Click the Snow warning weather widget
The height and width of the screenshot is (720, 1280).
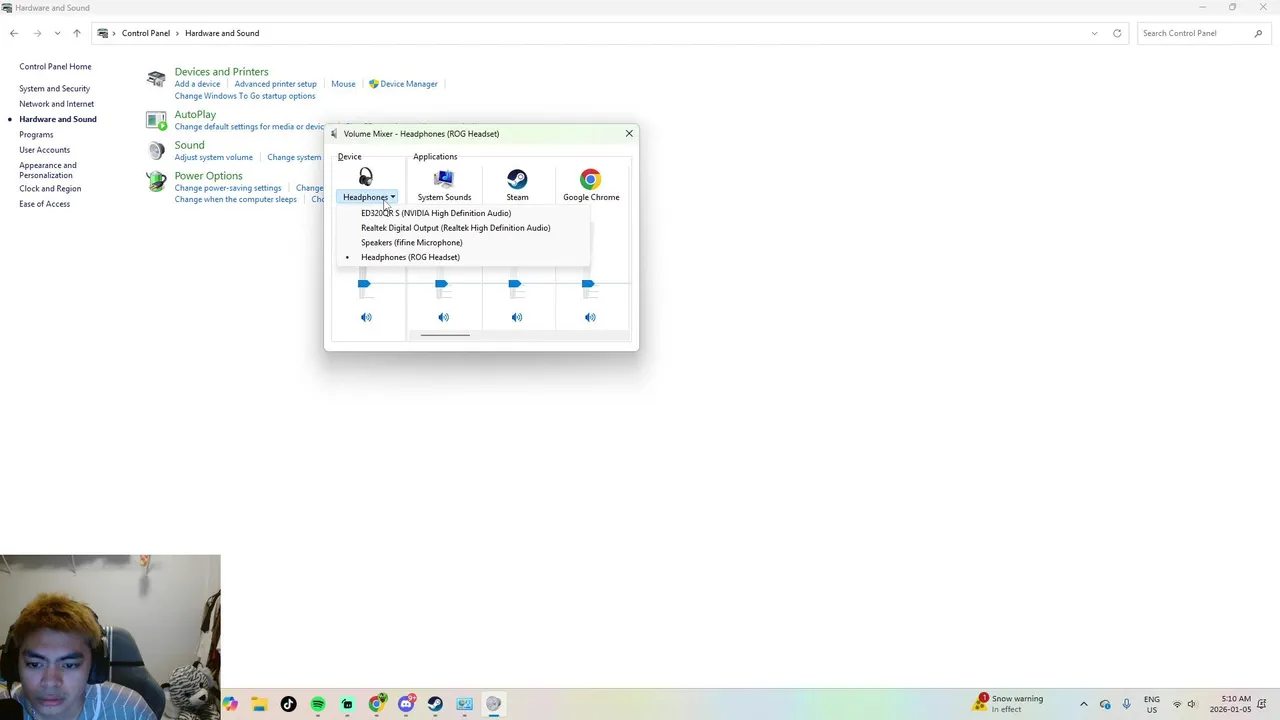click(1009, 704)
